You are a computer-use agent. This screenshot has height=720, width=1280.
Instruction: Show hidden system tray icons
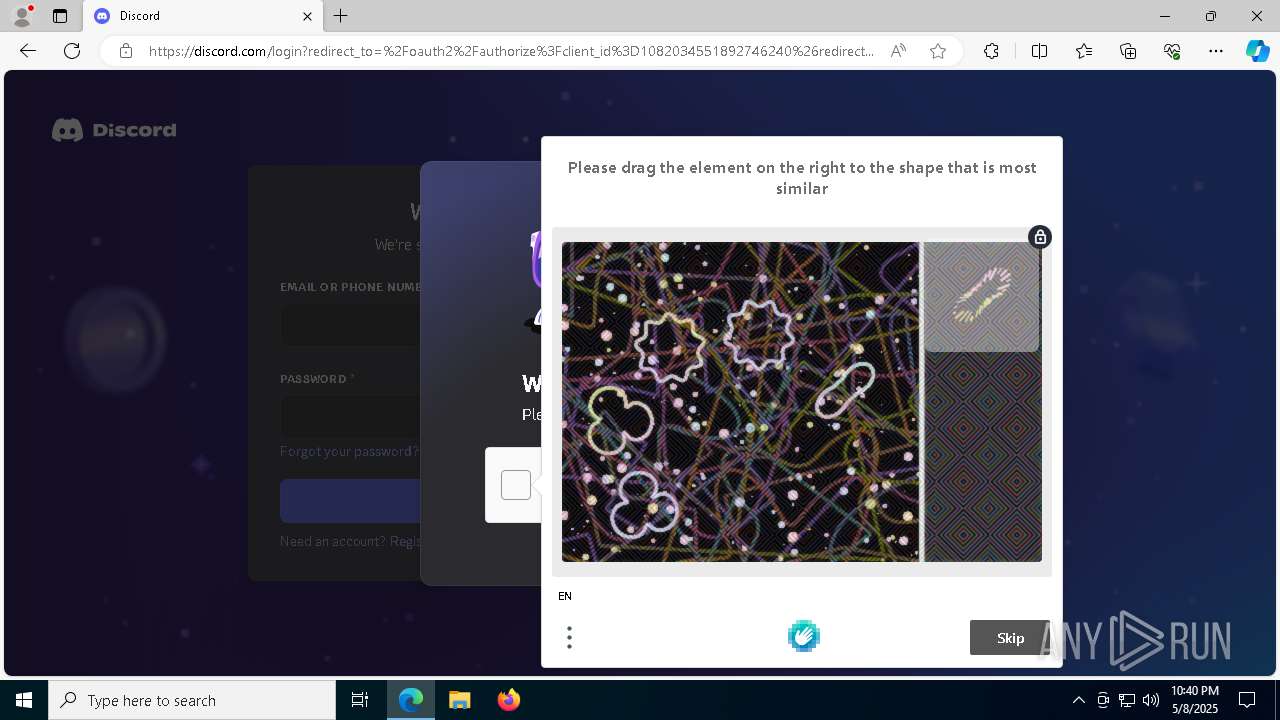coord(1078,700)
